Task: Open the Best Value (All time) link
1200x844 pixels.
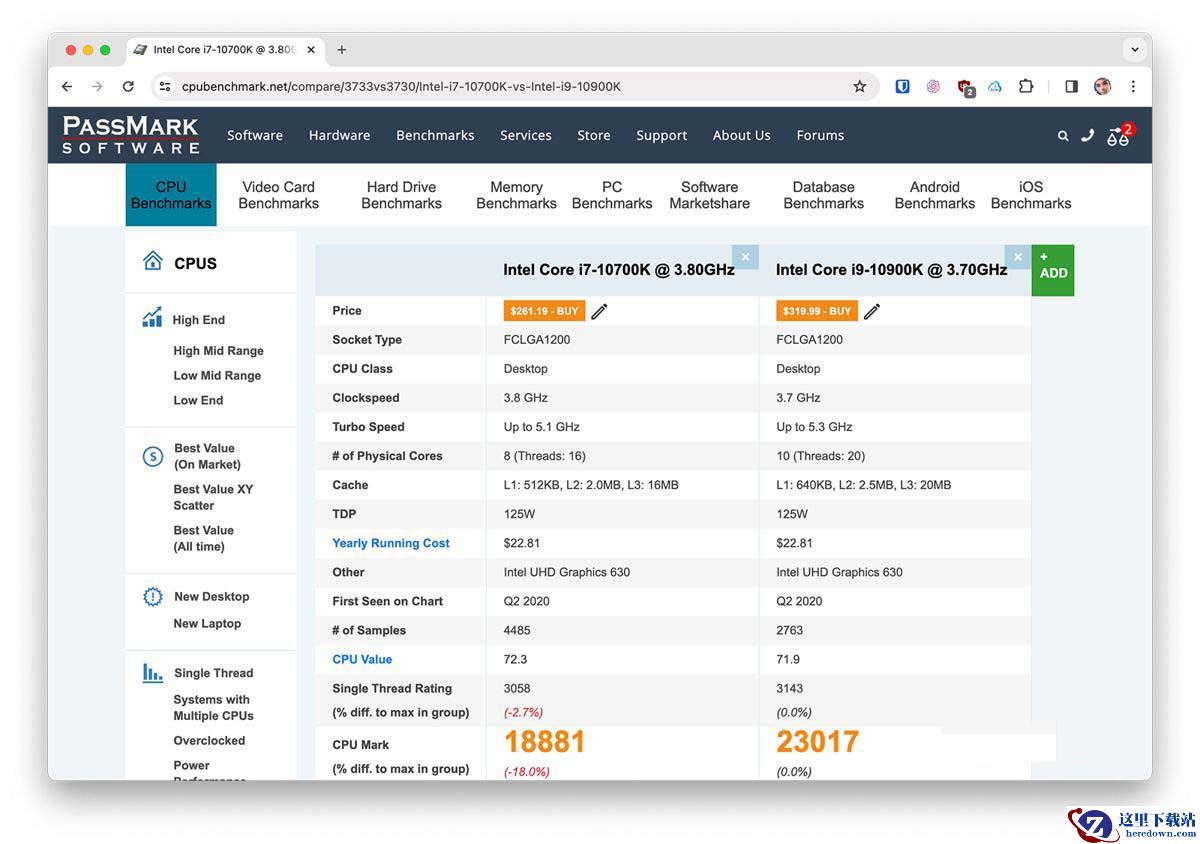Action: click(204, 538)
